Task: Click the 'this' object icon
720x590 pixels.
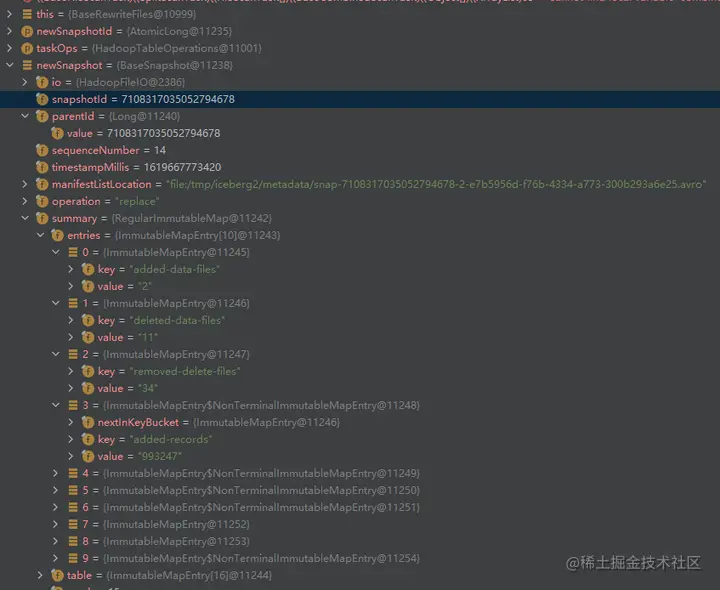Action: coord(27,14)
